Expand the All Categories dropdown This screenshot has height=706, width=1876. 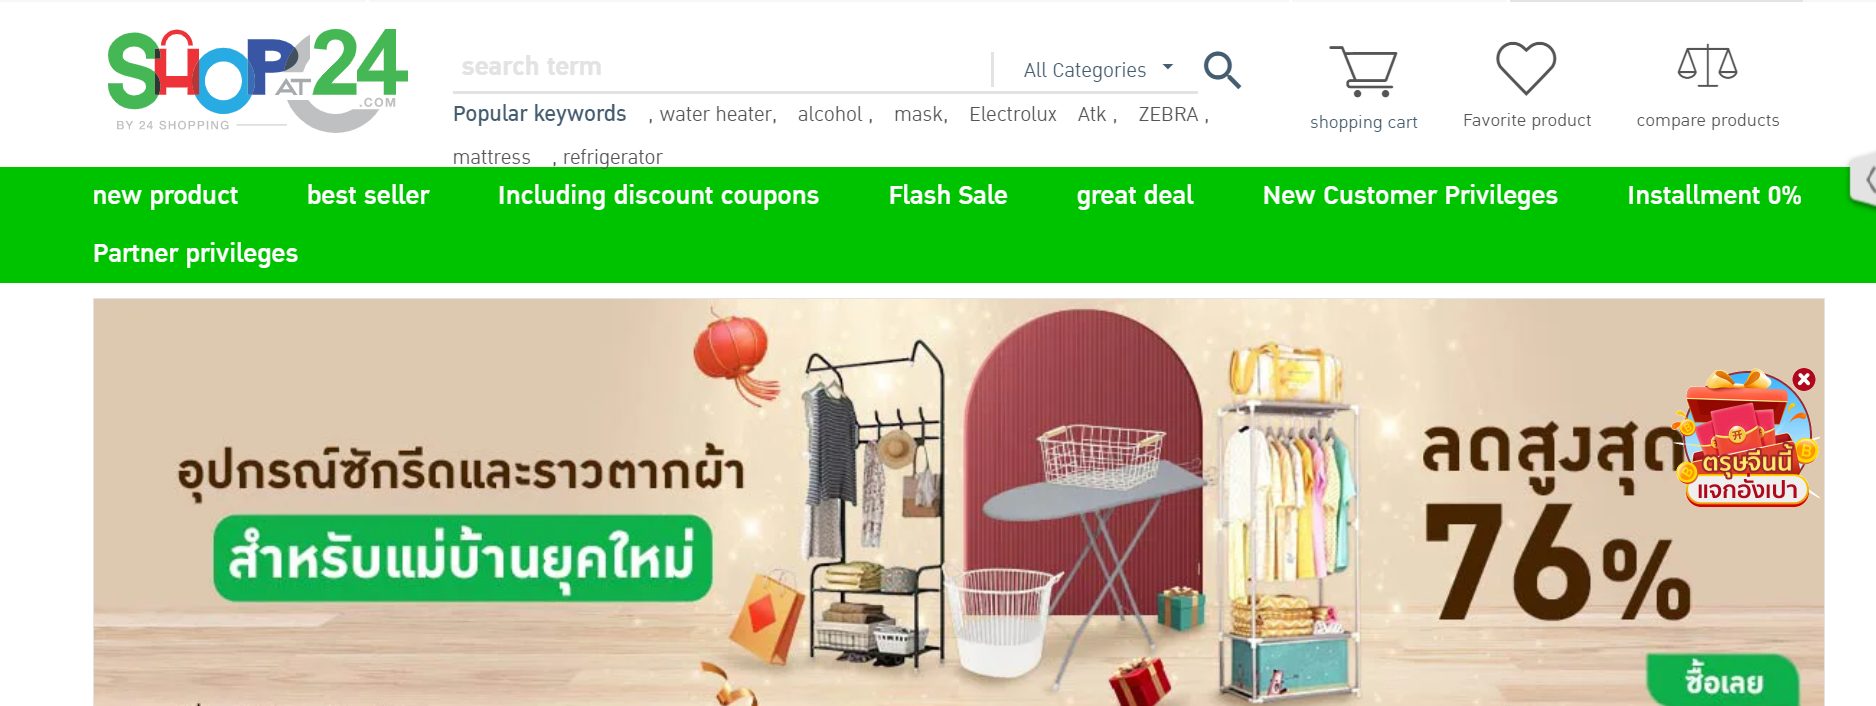click(x=1097, y=70)
